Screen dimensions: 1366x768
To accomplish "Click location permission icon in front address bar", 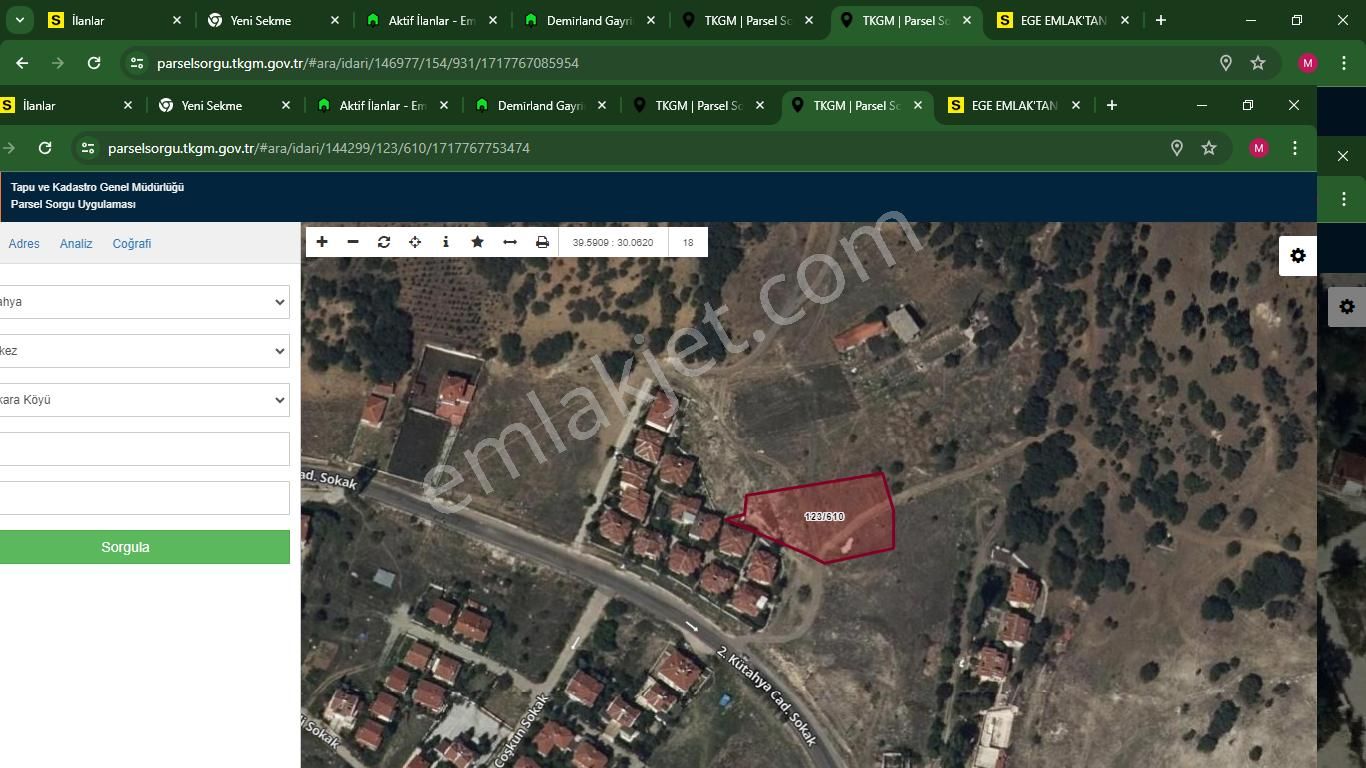I will point(1177,148).
